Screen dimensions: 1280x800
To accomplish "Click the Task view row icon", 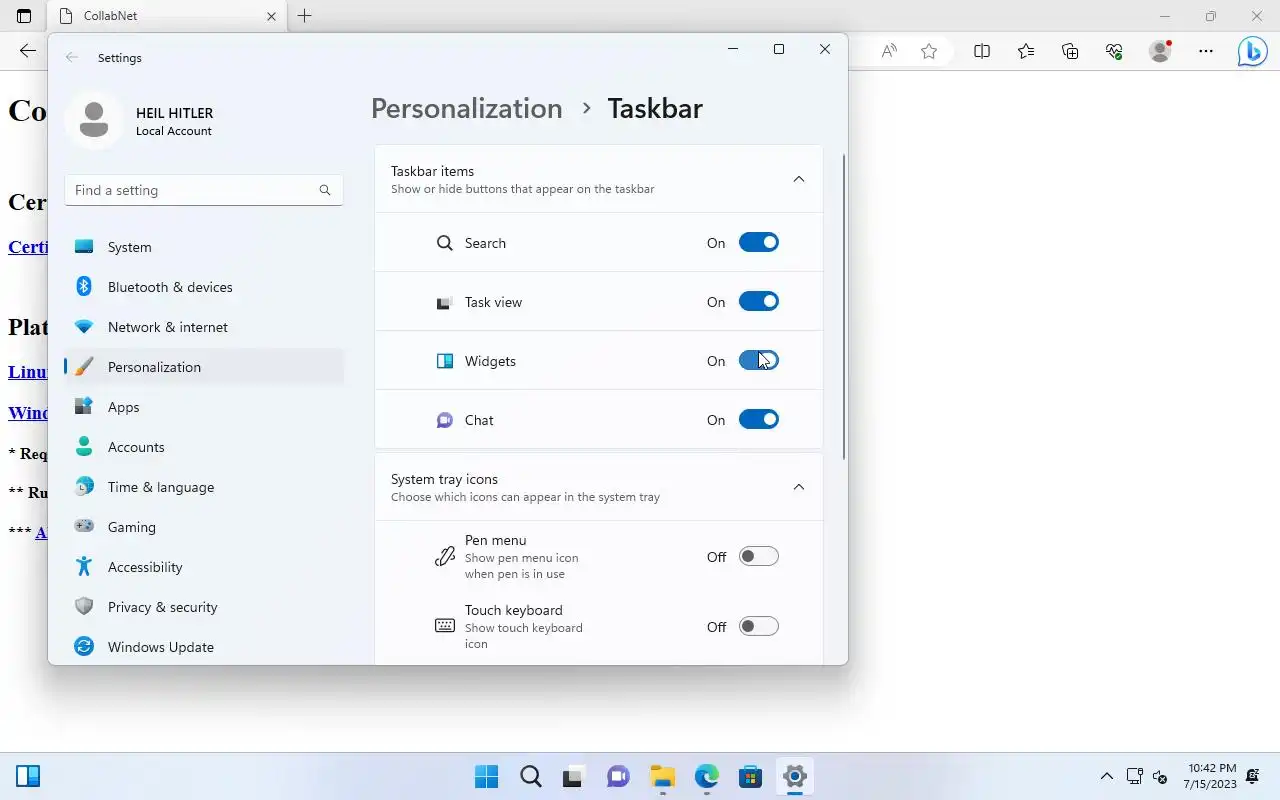I will (445, 302).
